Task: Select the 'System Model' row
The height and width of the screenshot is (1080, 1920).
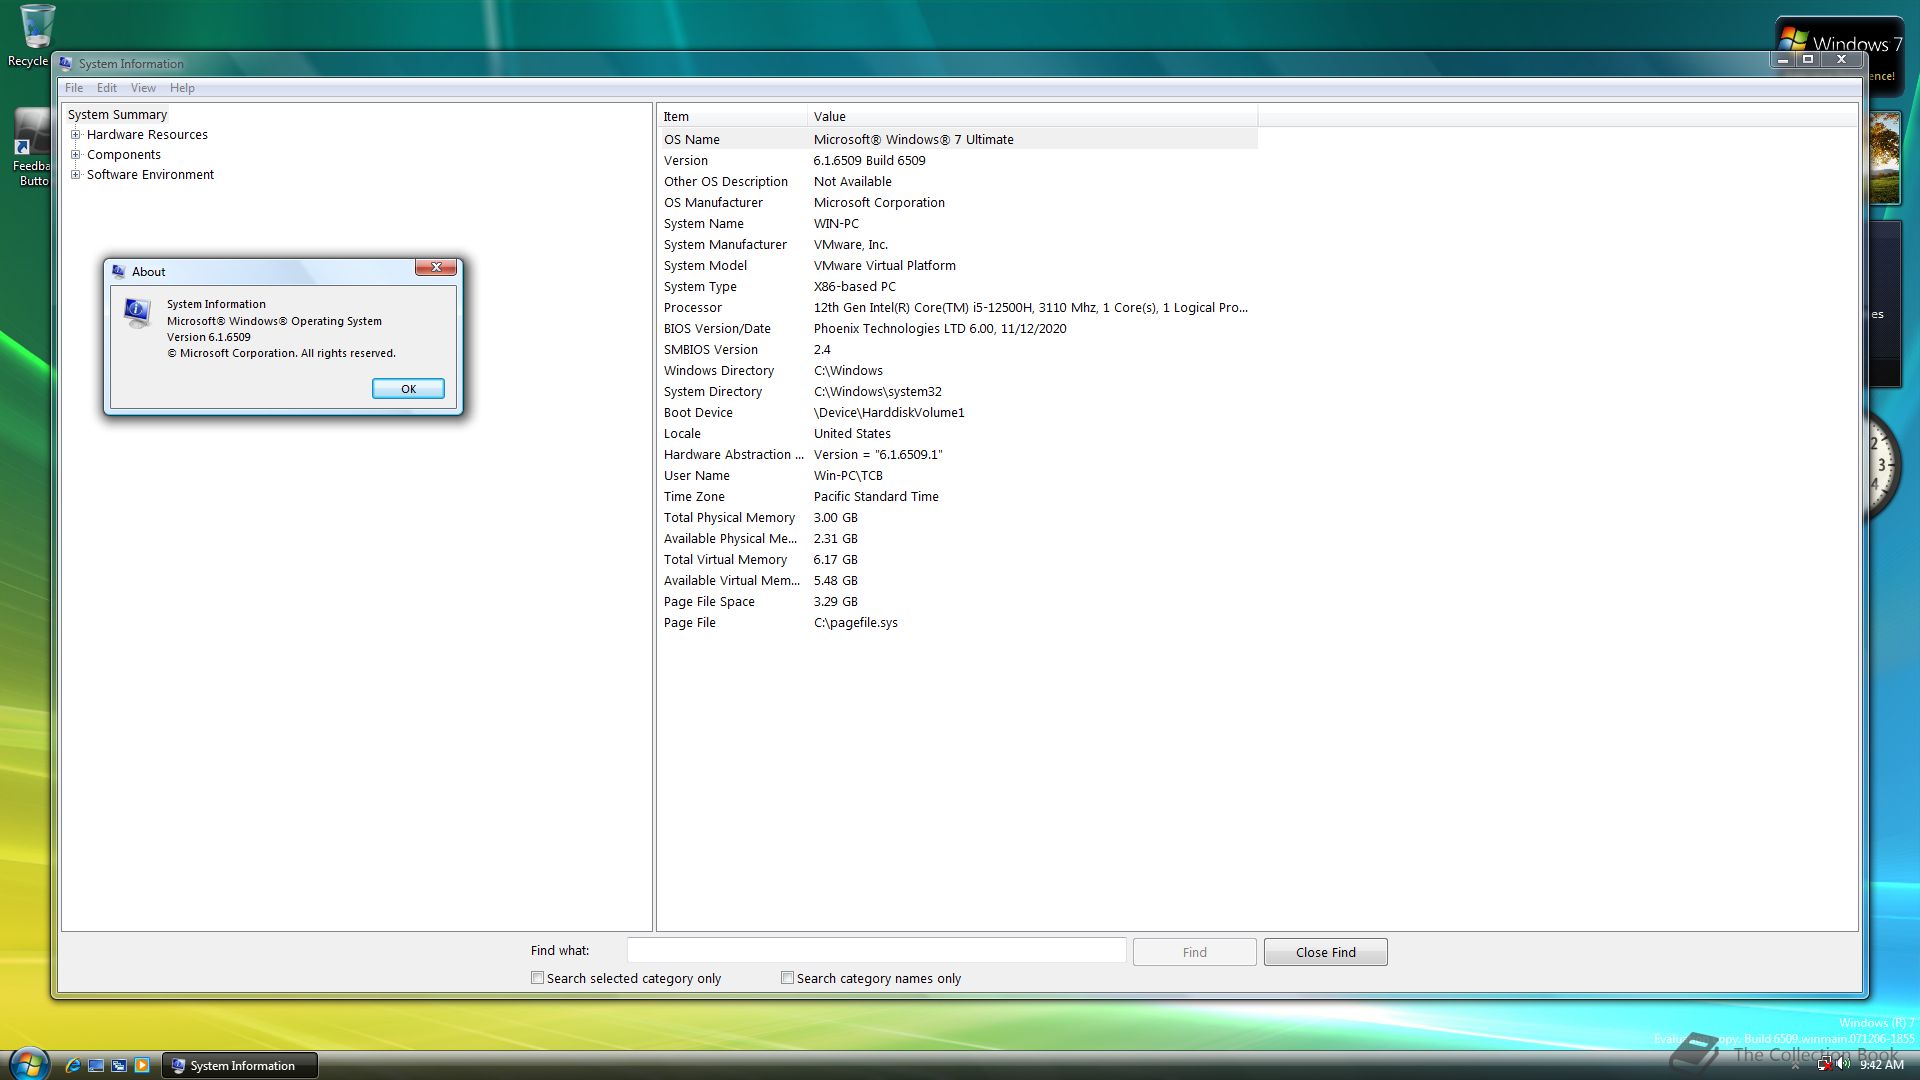Action: [x=958, y=266]
